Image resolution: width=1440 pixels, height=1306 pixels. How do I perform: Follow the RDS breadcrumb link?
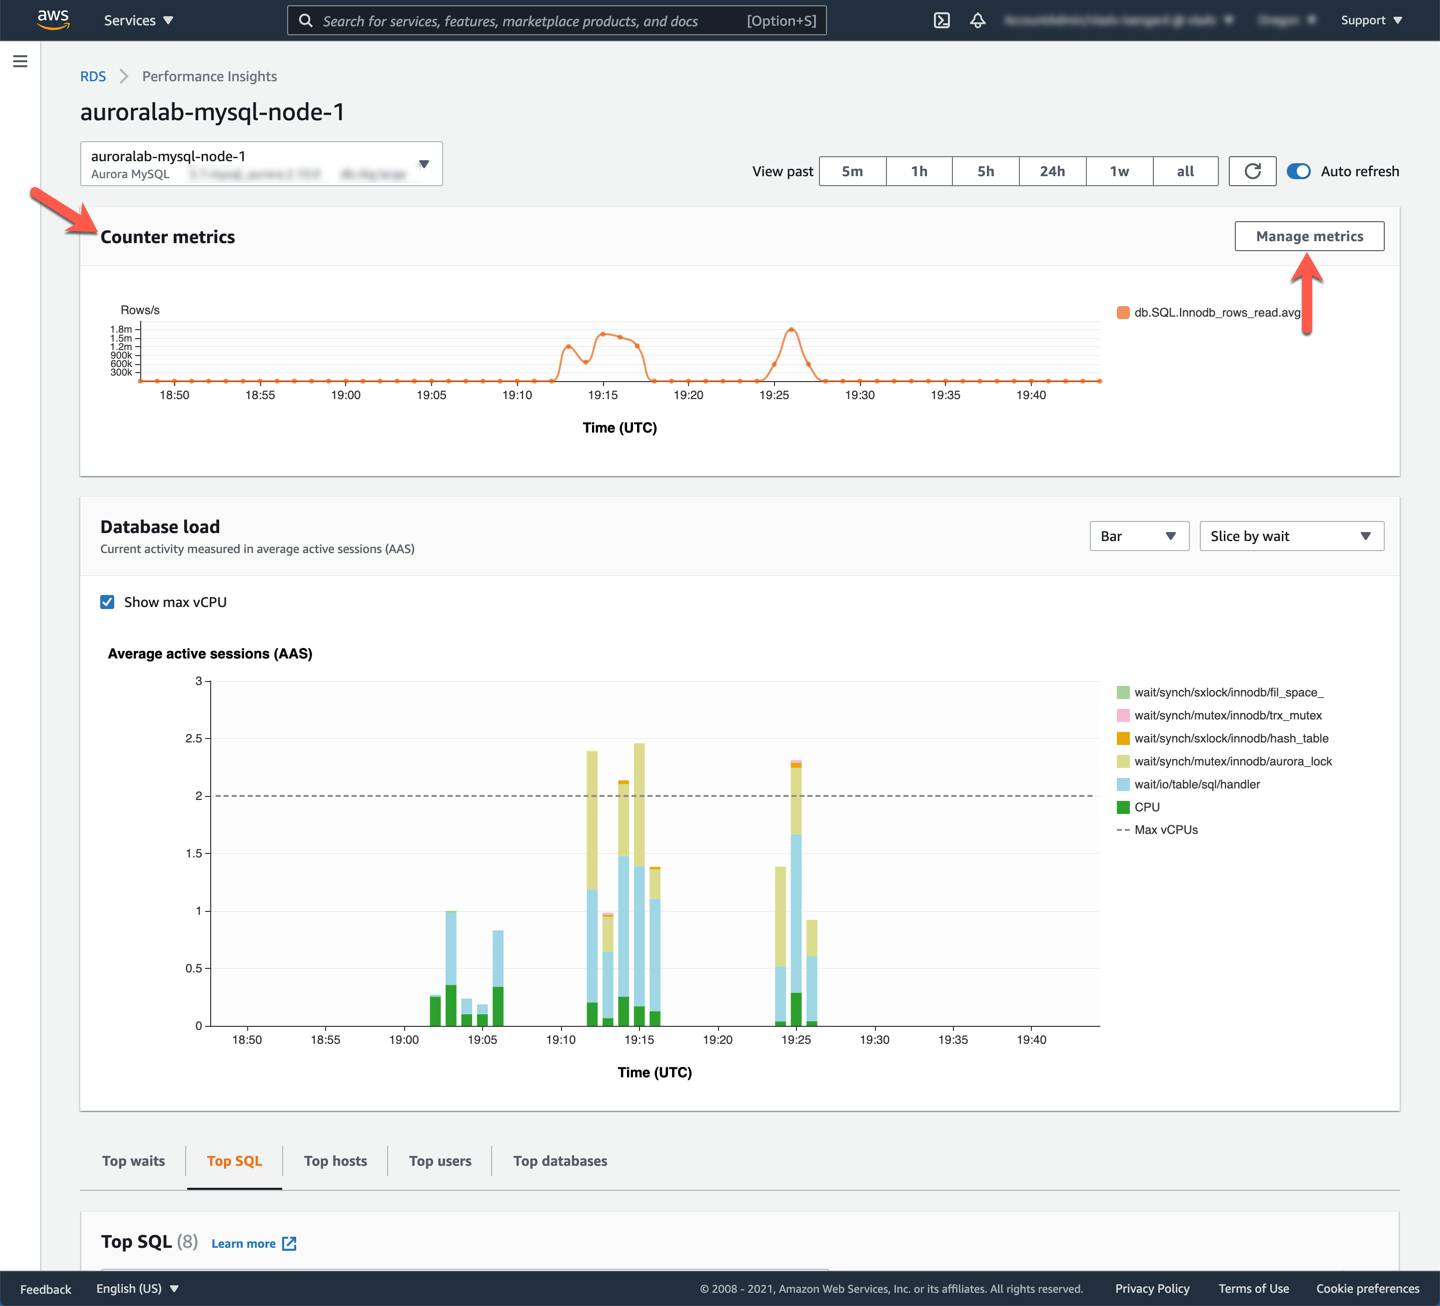click(93, 76)
